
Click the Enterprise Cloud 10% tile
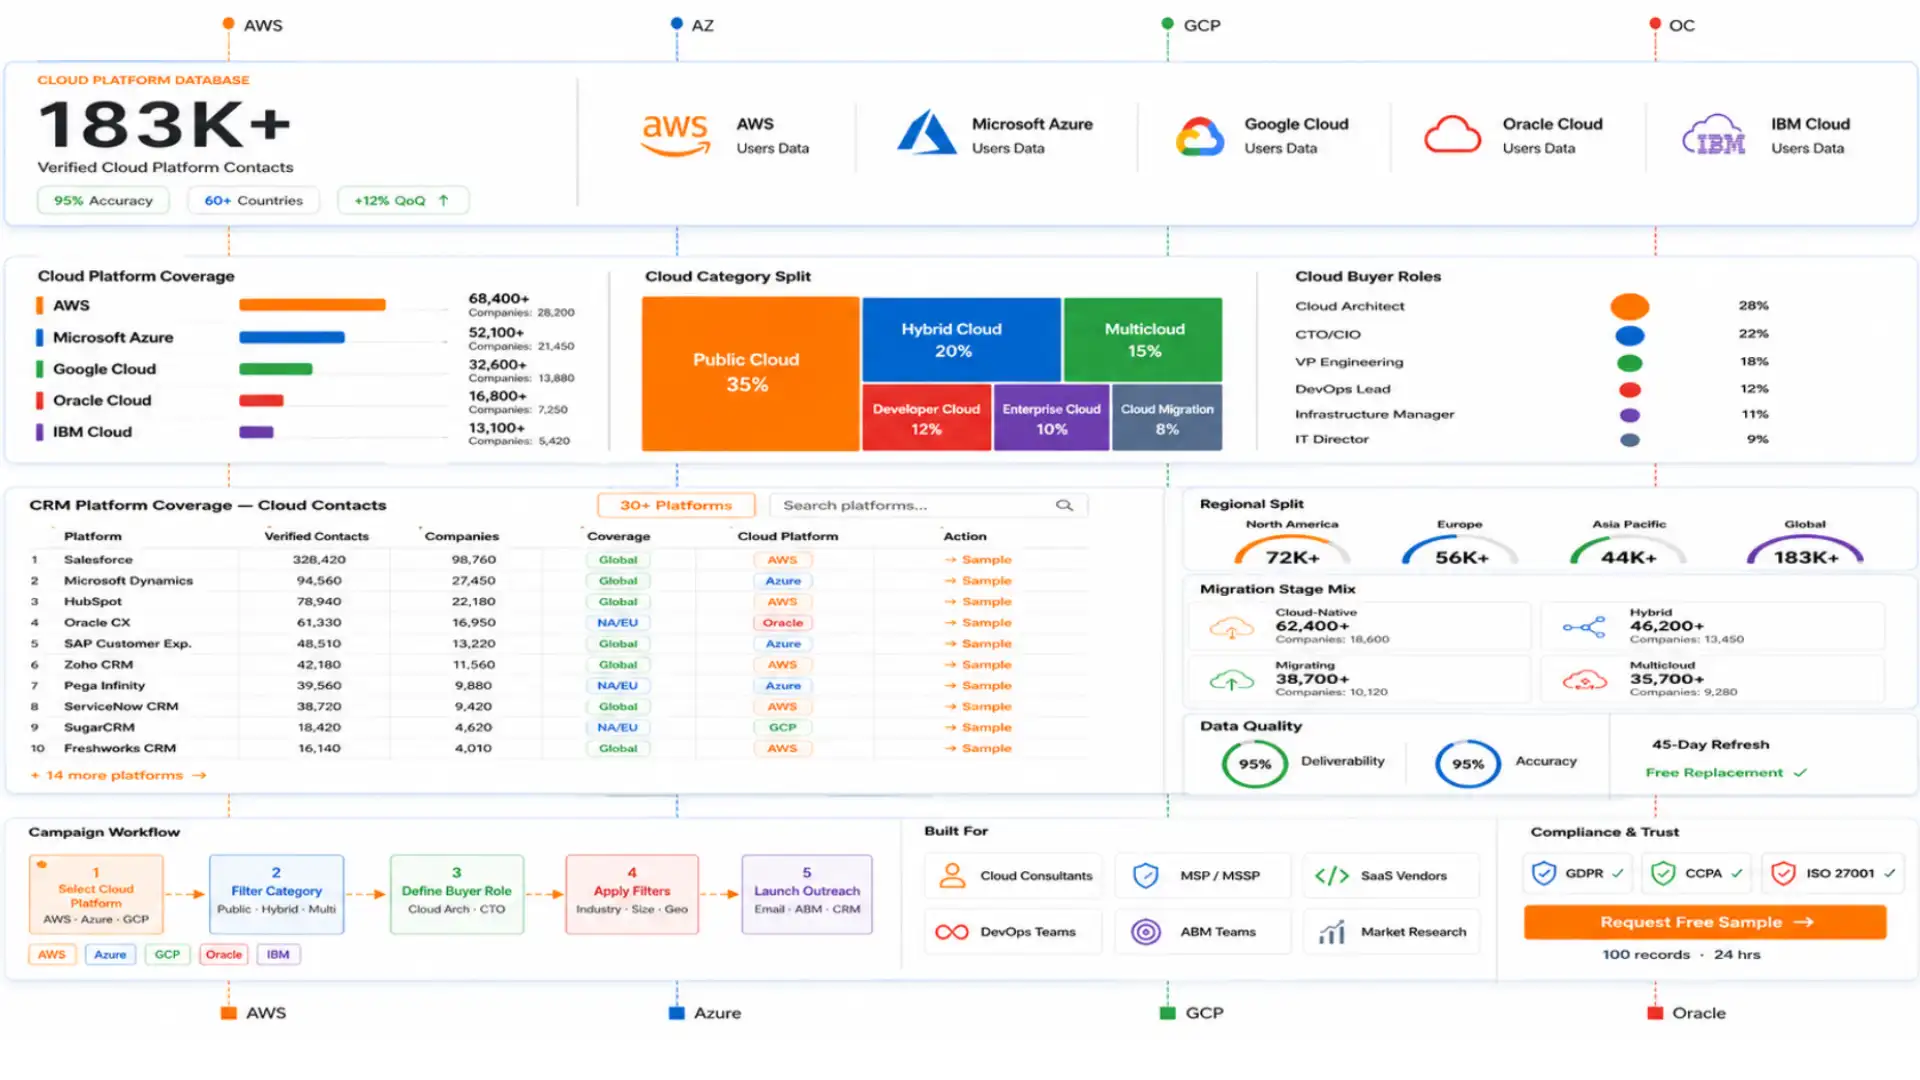[1051, 418]
